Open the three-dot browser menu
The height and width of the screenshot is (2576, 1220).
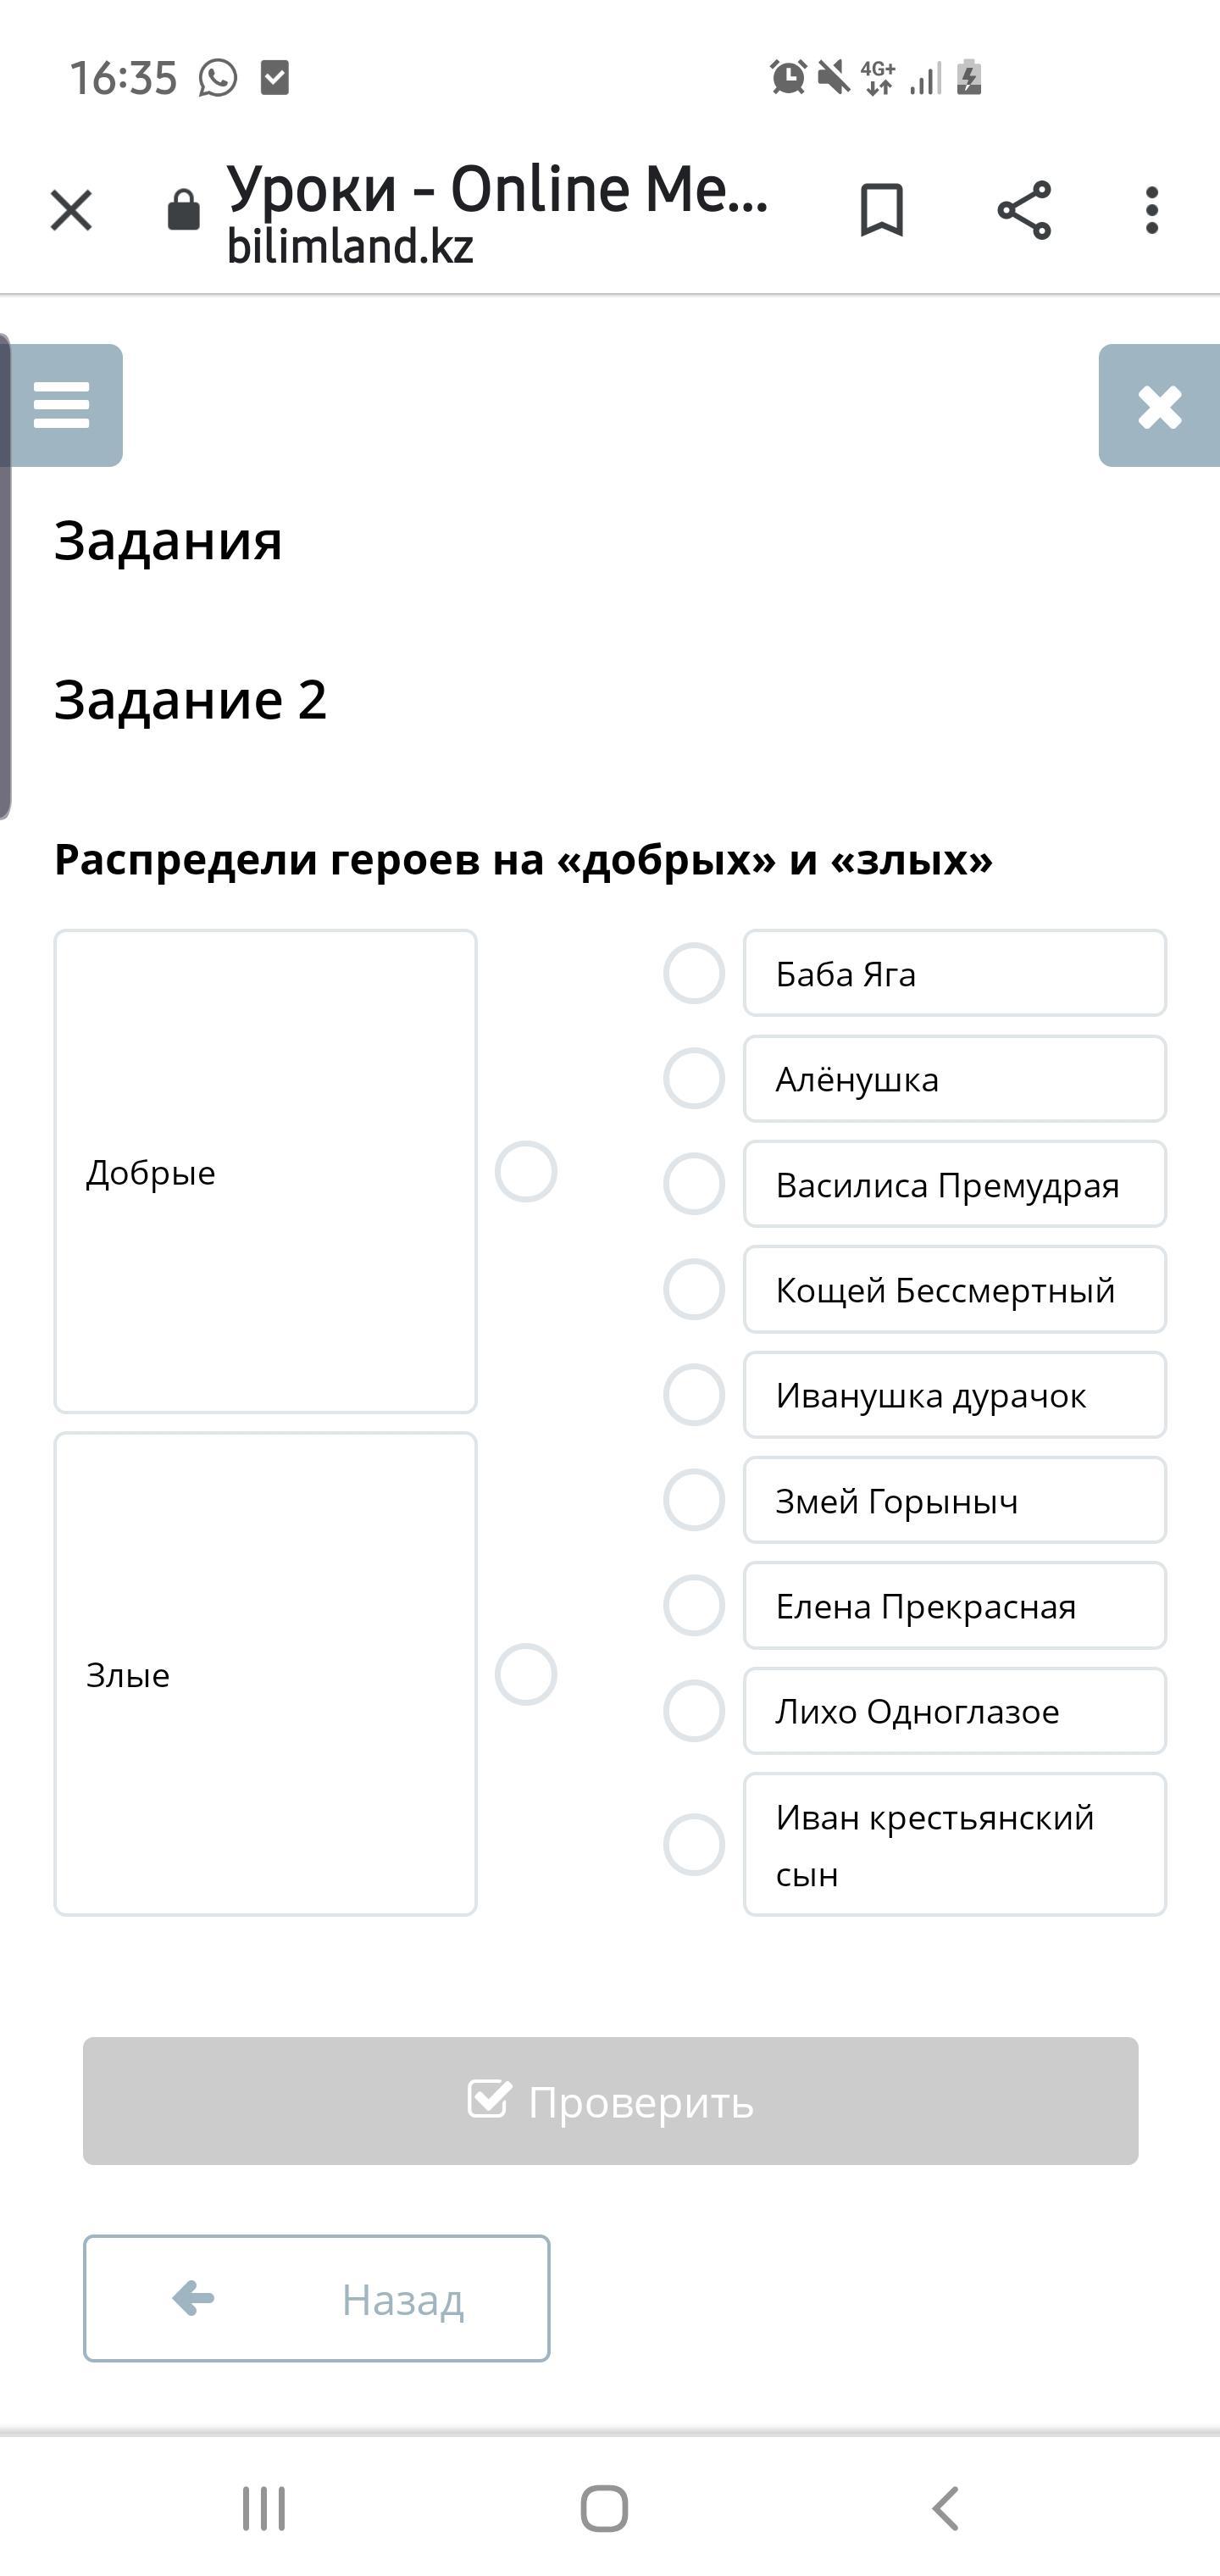(1152, 210)
